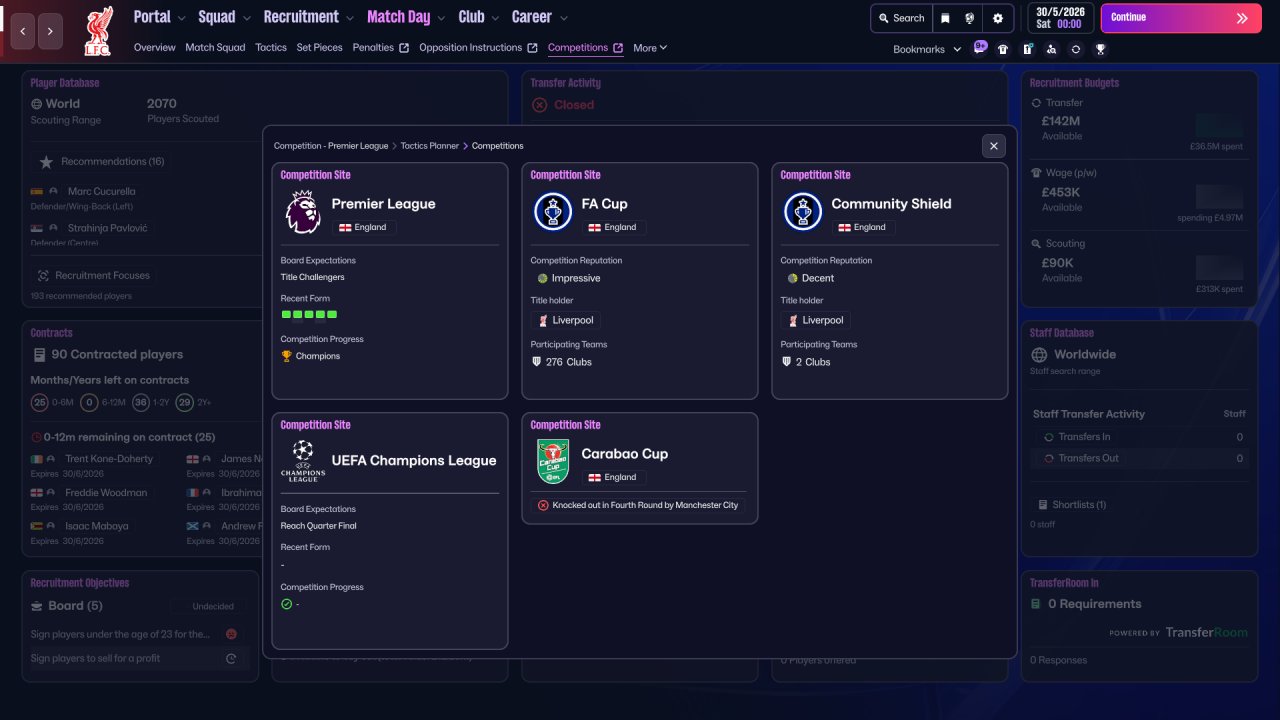
Task: Switch to the Tactics tab
Action: coord(271,48)
